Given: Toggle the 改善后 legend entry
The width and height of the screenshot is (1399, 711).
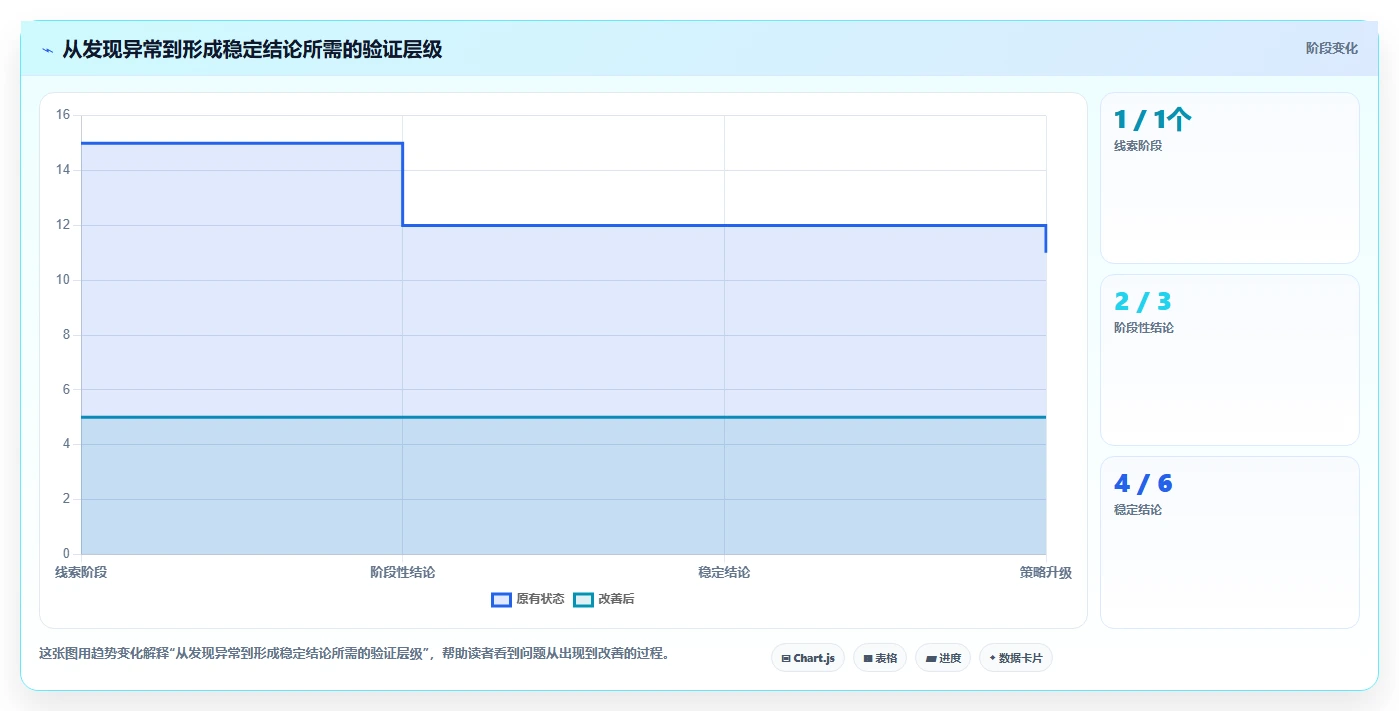Looking at the screenshot, I should coord(604,599).
